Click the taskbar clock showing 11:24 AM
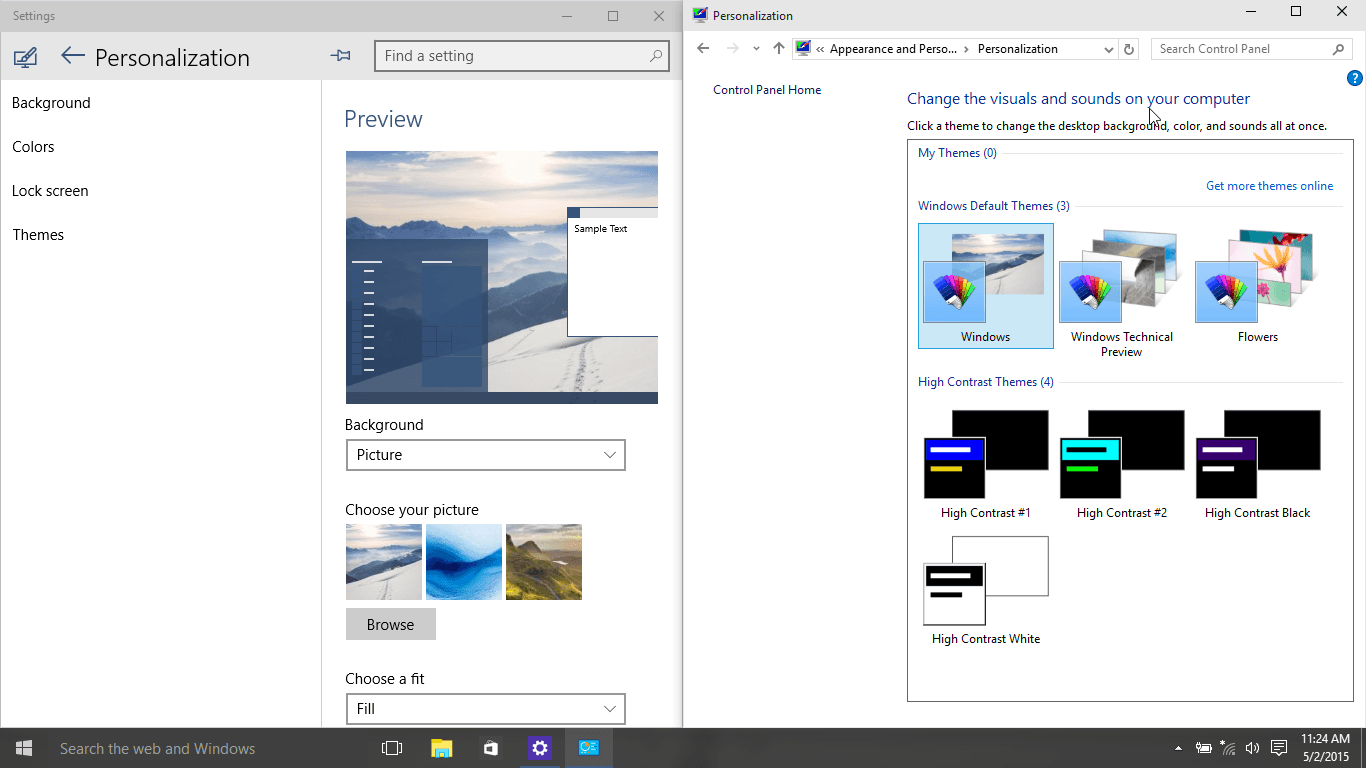The width and height of the screenshot is (1366, 768). click(x=1326, y=748)
